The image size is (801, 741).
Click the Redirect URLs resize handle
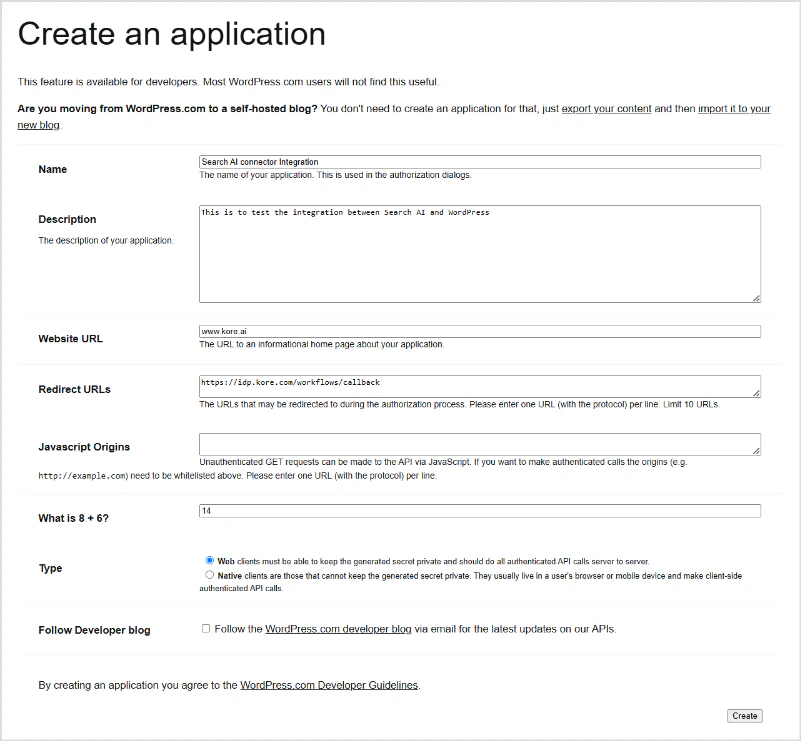(x=757, y=394)
